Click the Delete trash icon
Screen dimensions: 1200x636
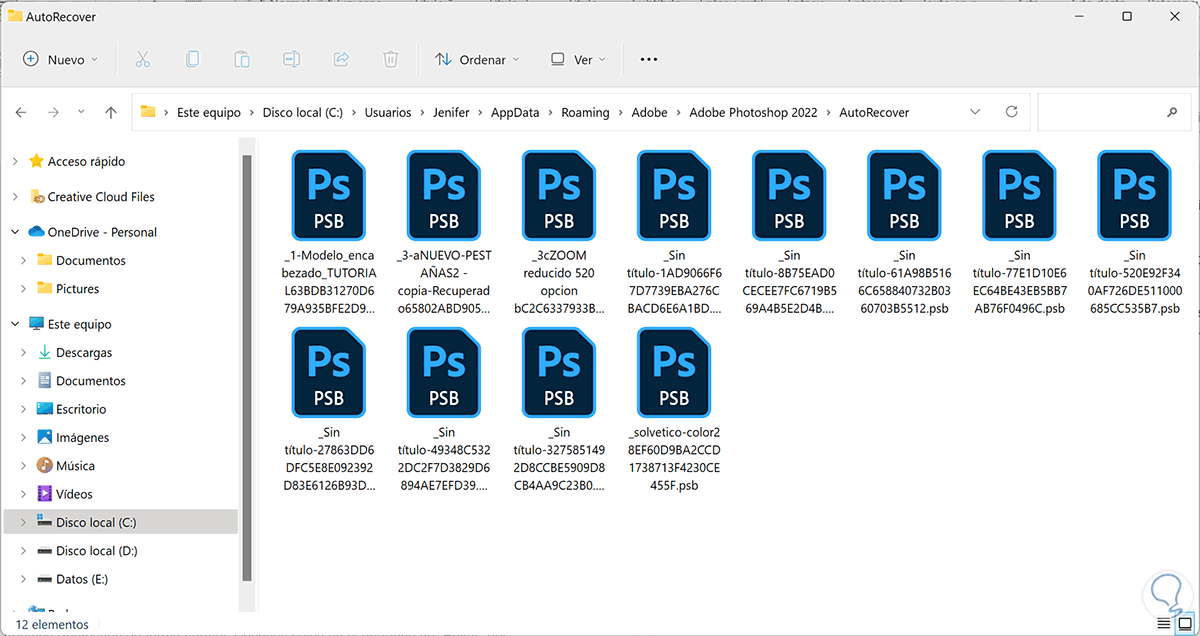(x=391, y=60)
